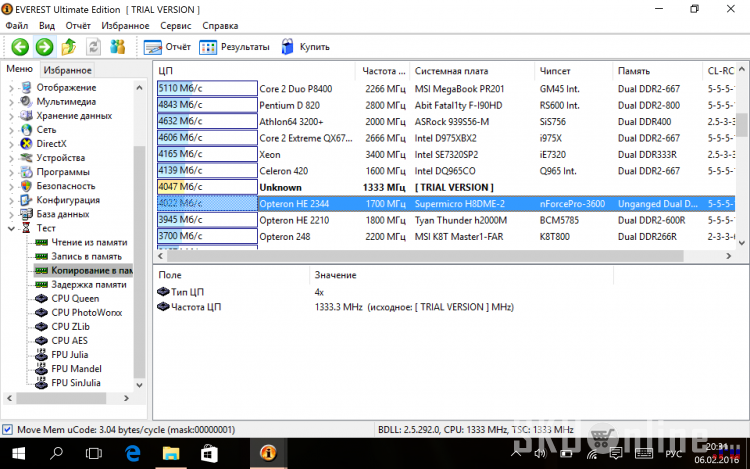Expand the Сеть tree node

(11, 130)
